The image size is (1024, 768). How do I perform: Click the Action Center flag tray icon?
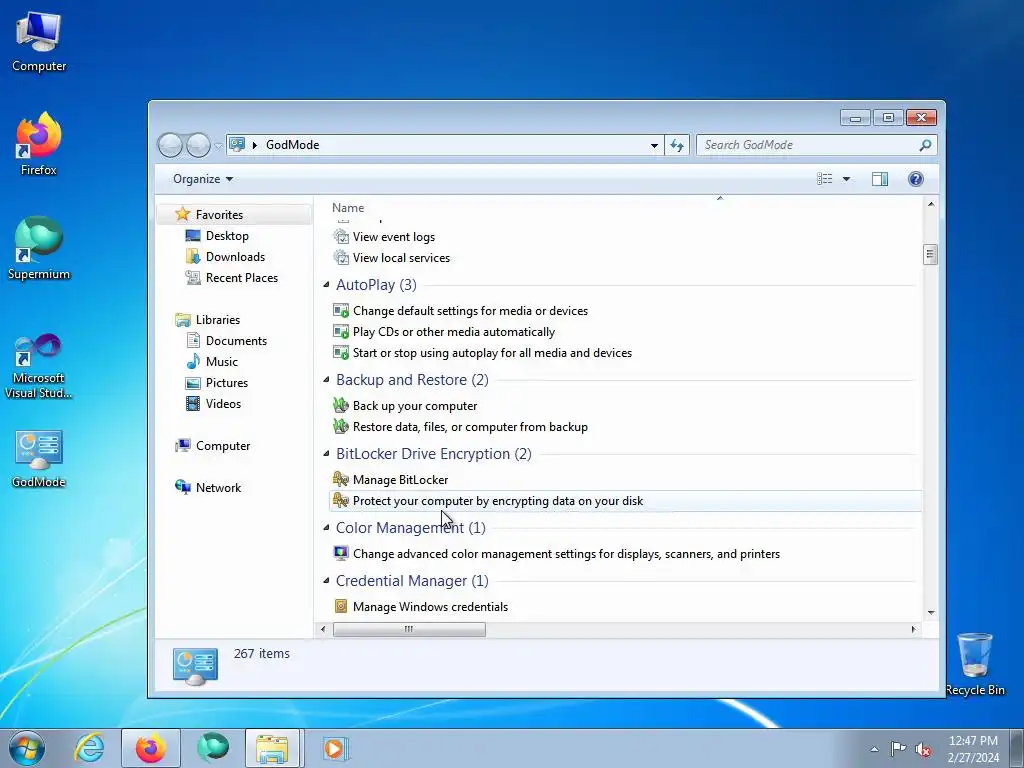(x=899, y=749)
